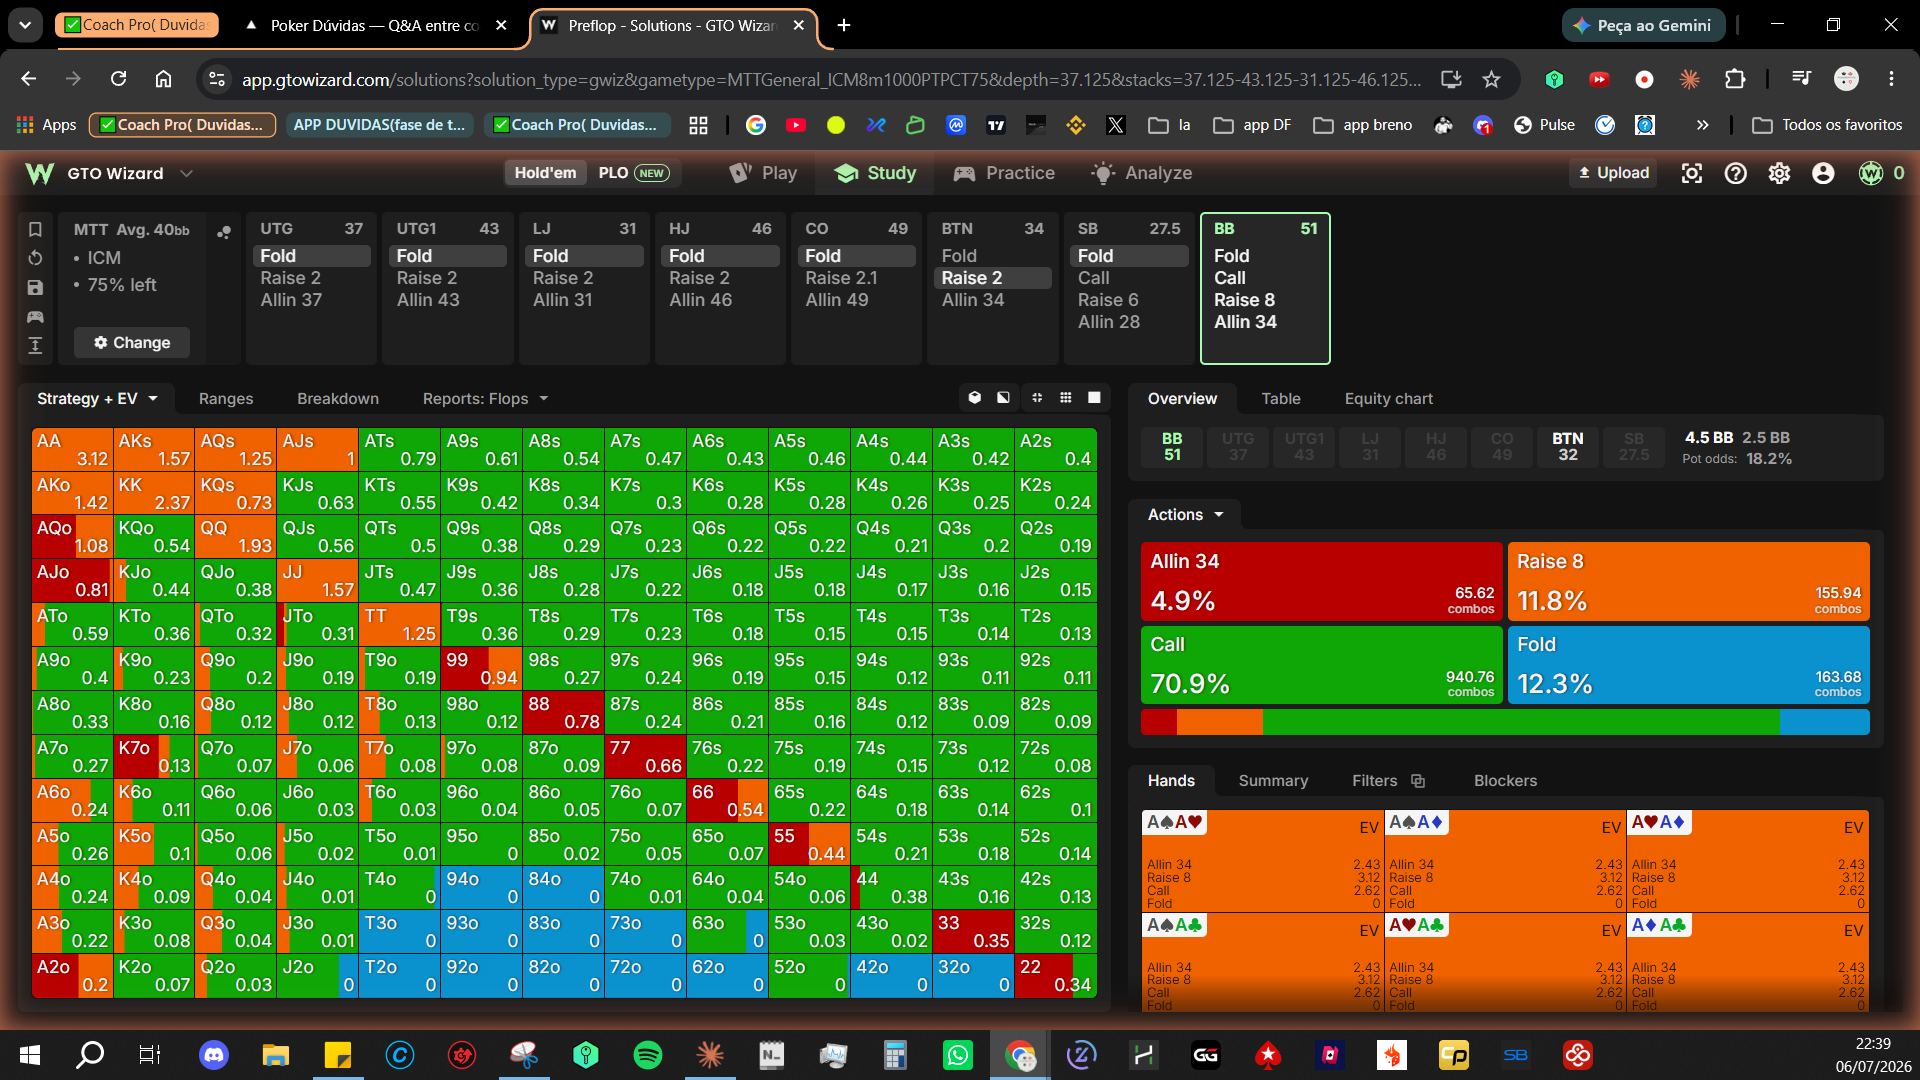Open GTO Wizard settings gear
This screenshot has width=1920, height=1080.
click(1779, 173)
